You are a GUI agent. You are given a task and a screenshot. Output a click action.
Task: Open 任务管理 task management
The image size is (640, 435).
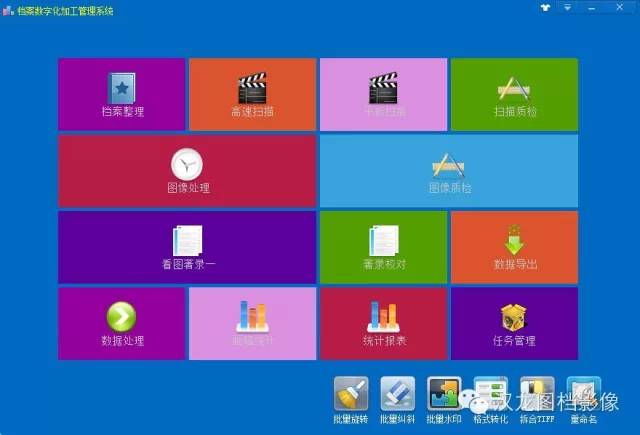tap(514, 323)
